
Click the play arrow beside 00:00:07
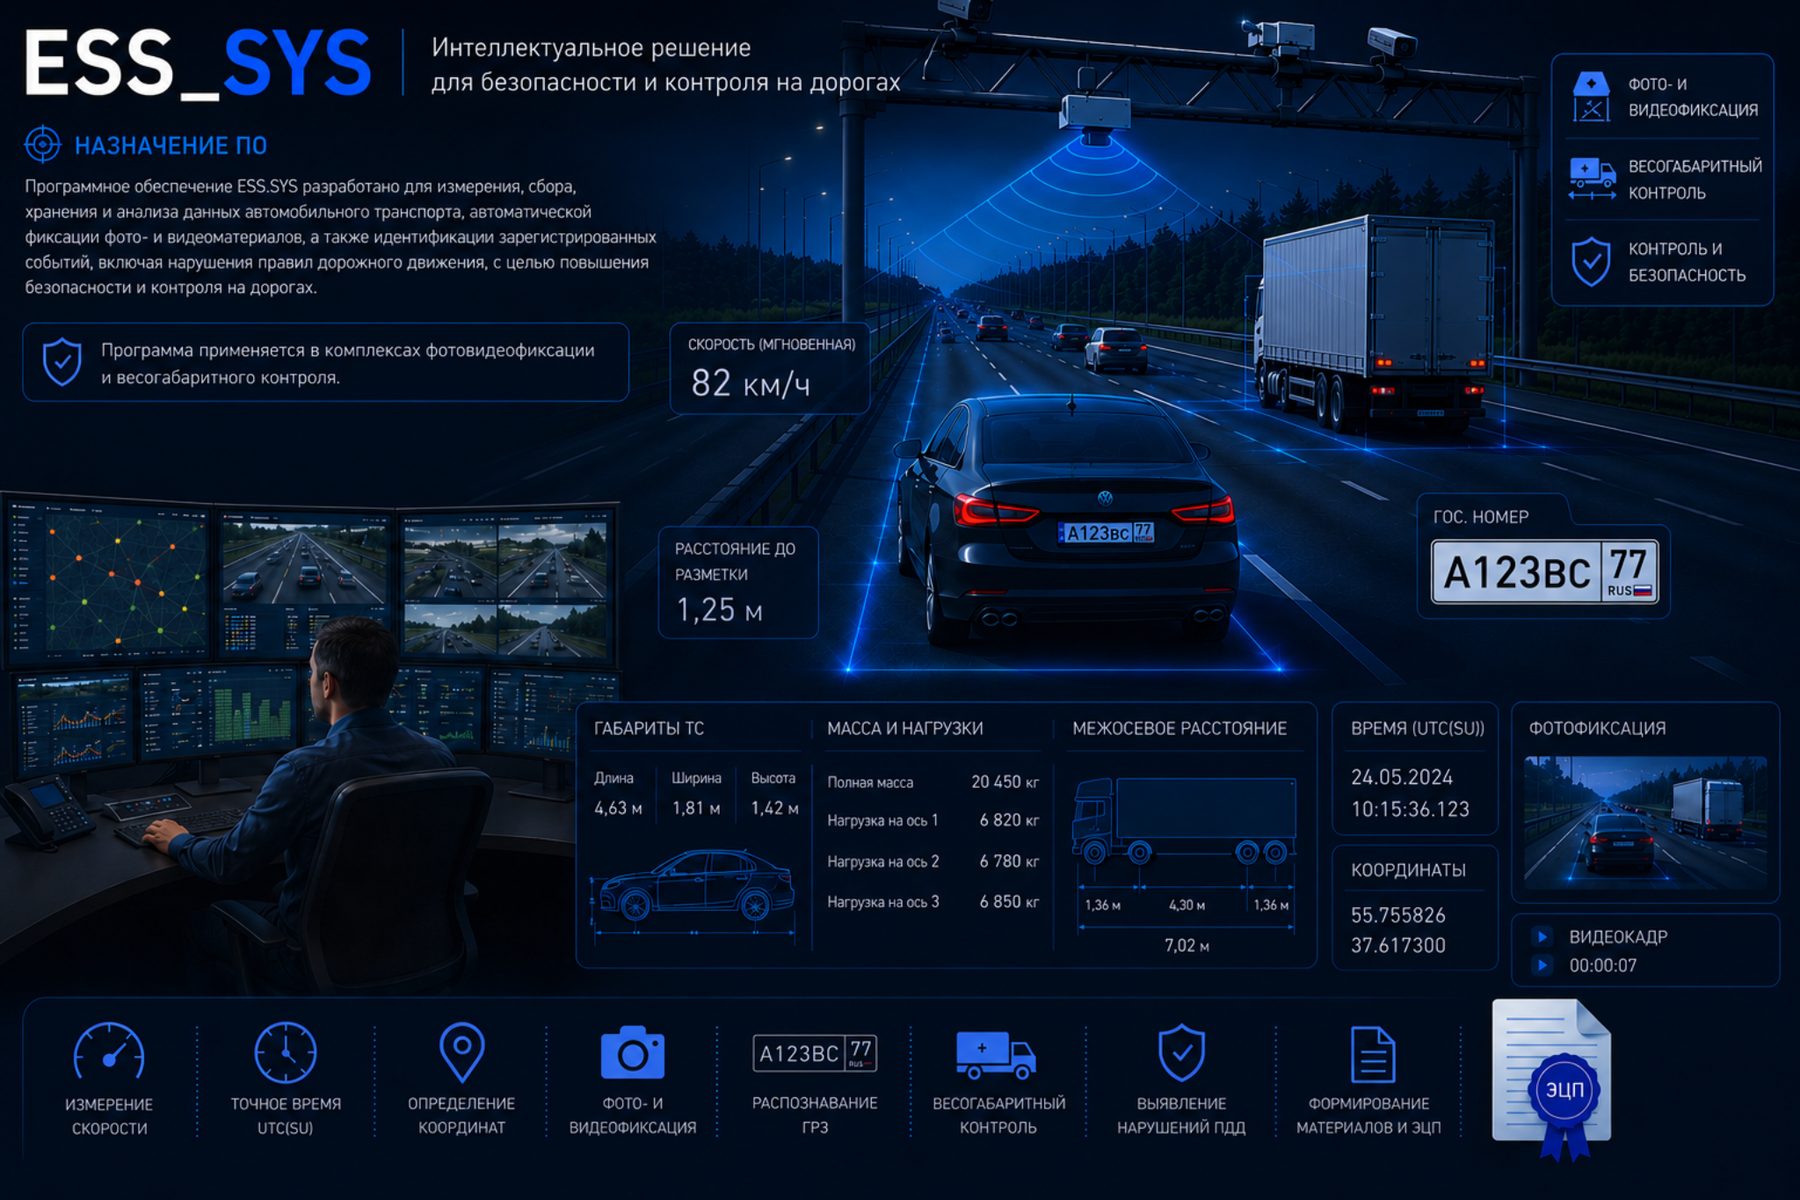(1542, 965)
